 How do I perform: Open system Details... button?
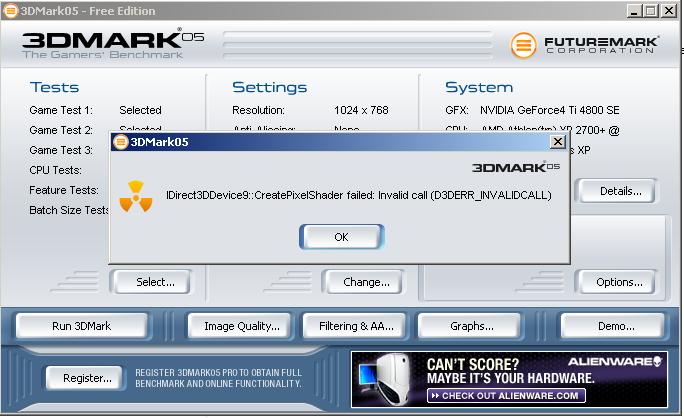(x=617, y=191)
